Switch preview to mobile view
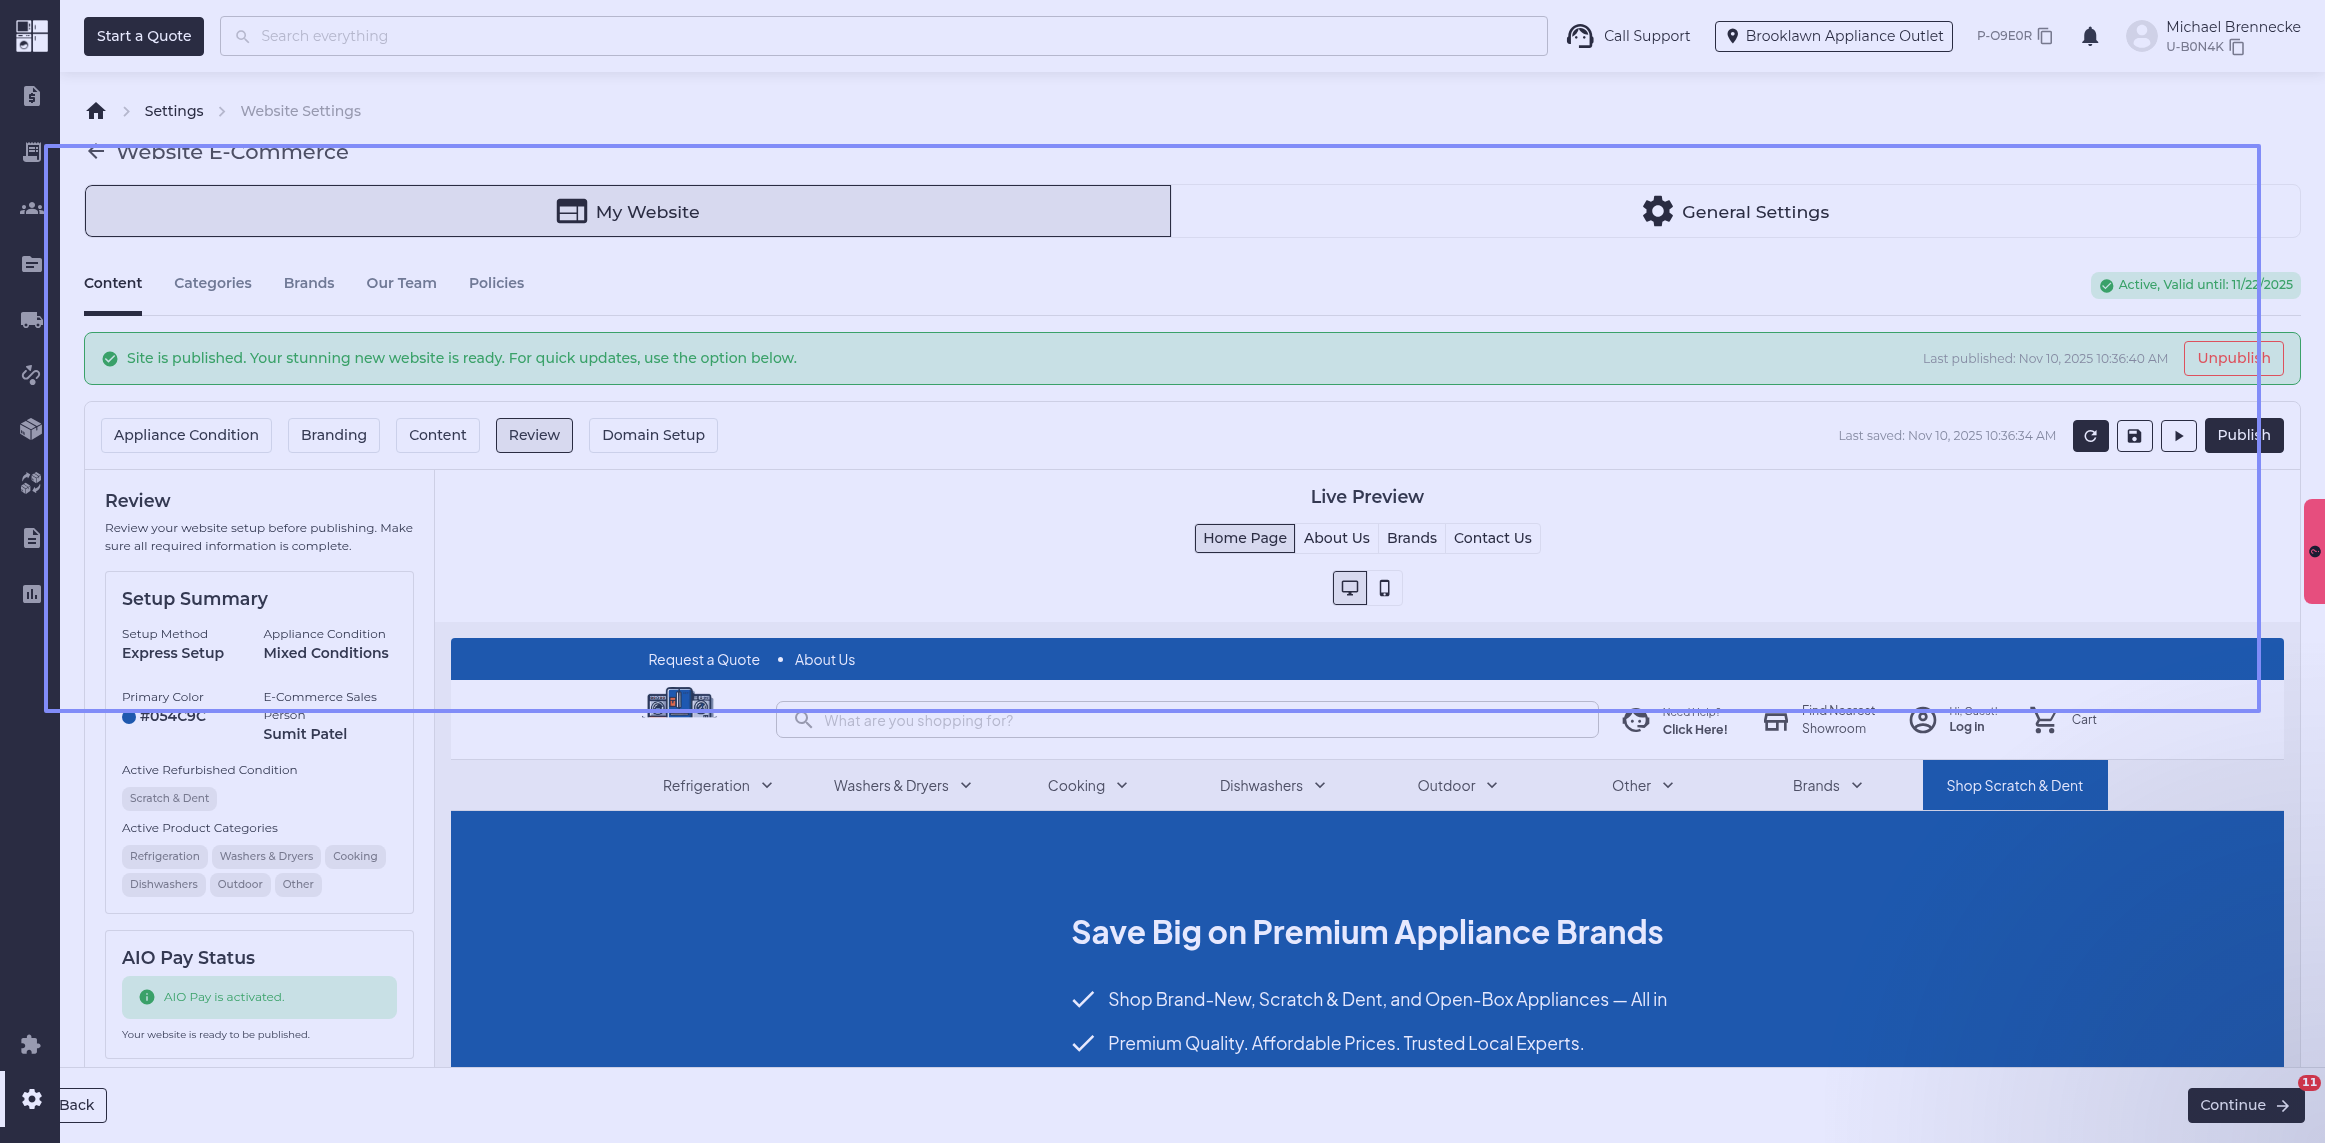 coord(1385,588)
